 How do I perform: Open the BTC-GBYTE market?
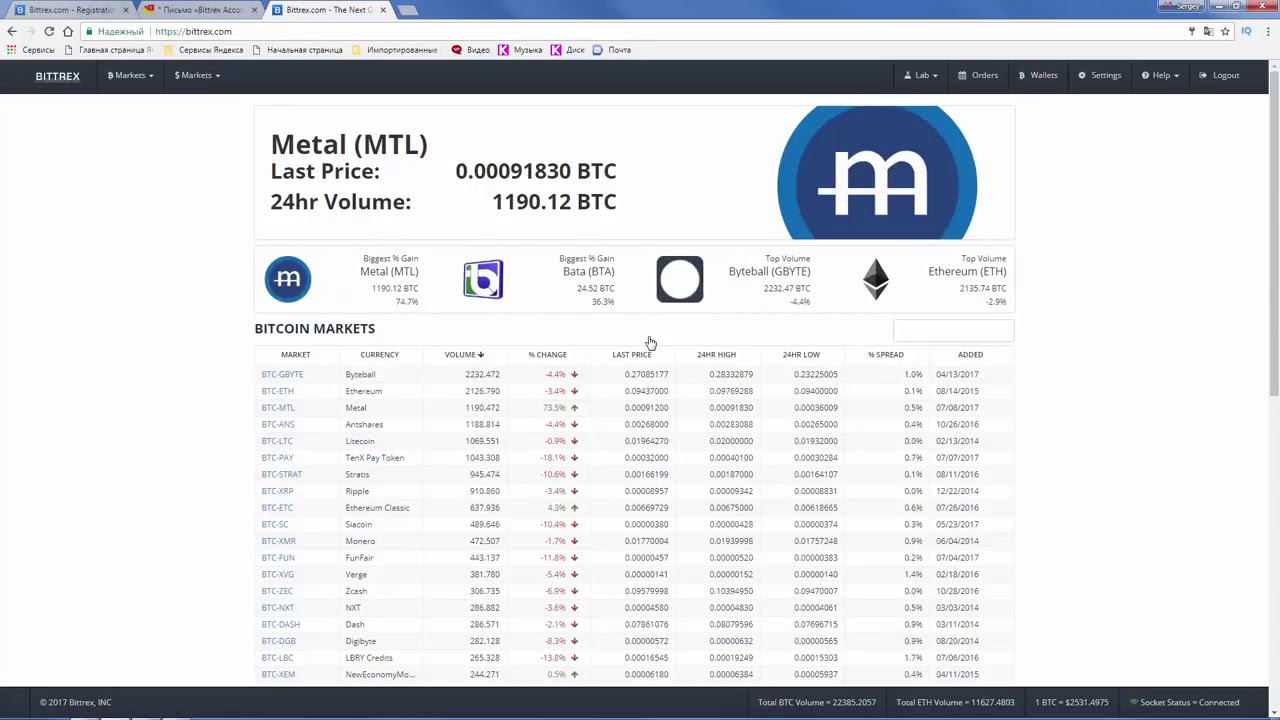tap(282, 374)
